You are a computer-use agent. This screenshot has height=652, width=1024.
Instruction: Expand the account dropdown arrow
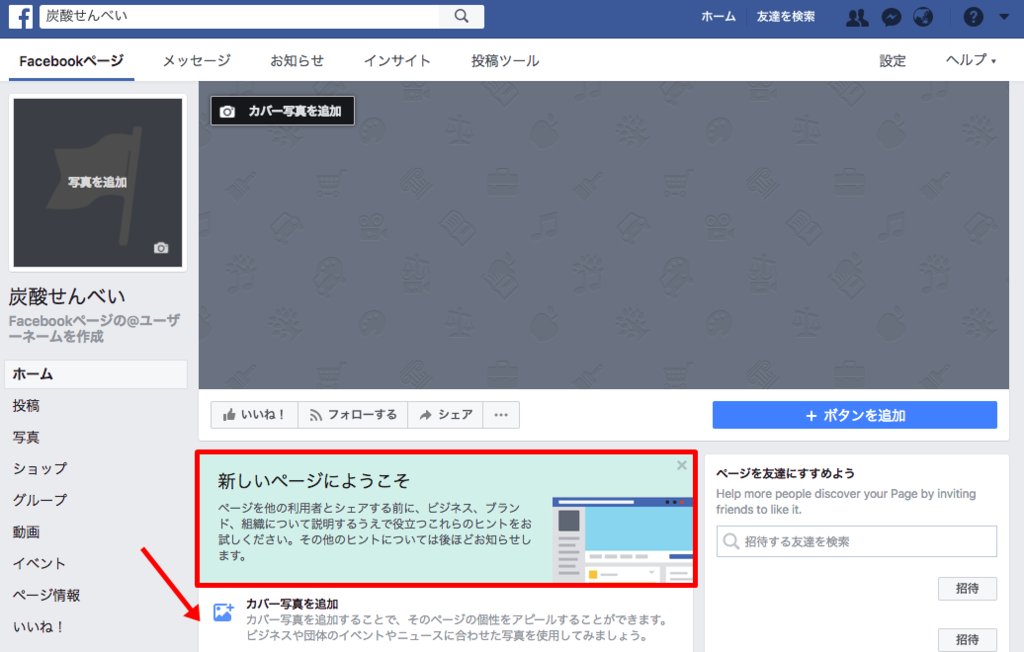tap(1004, 17)
